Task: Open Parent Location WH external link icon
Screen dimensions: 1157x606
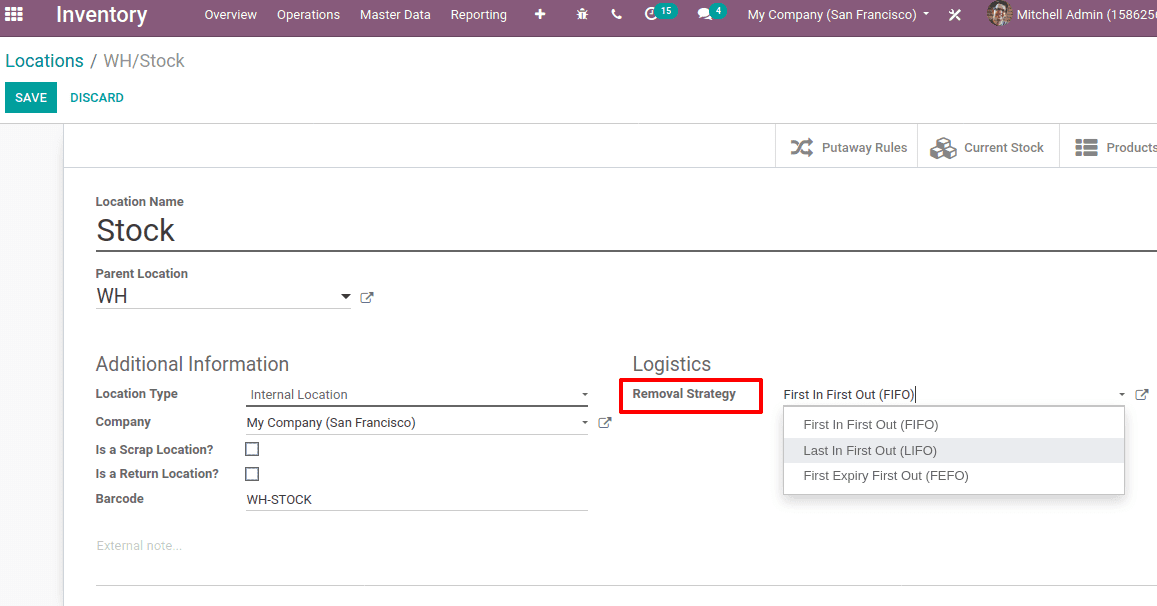Action: (x=367, y=297)
